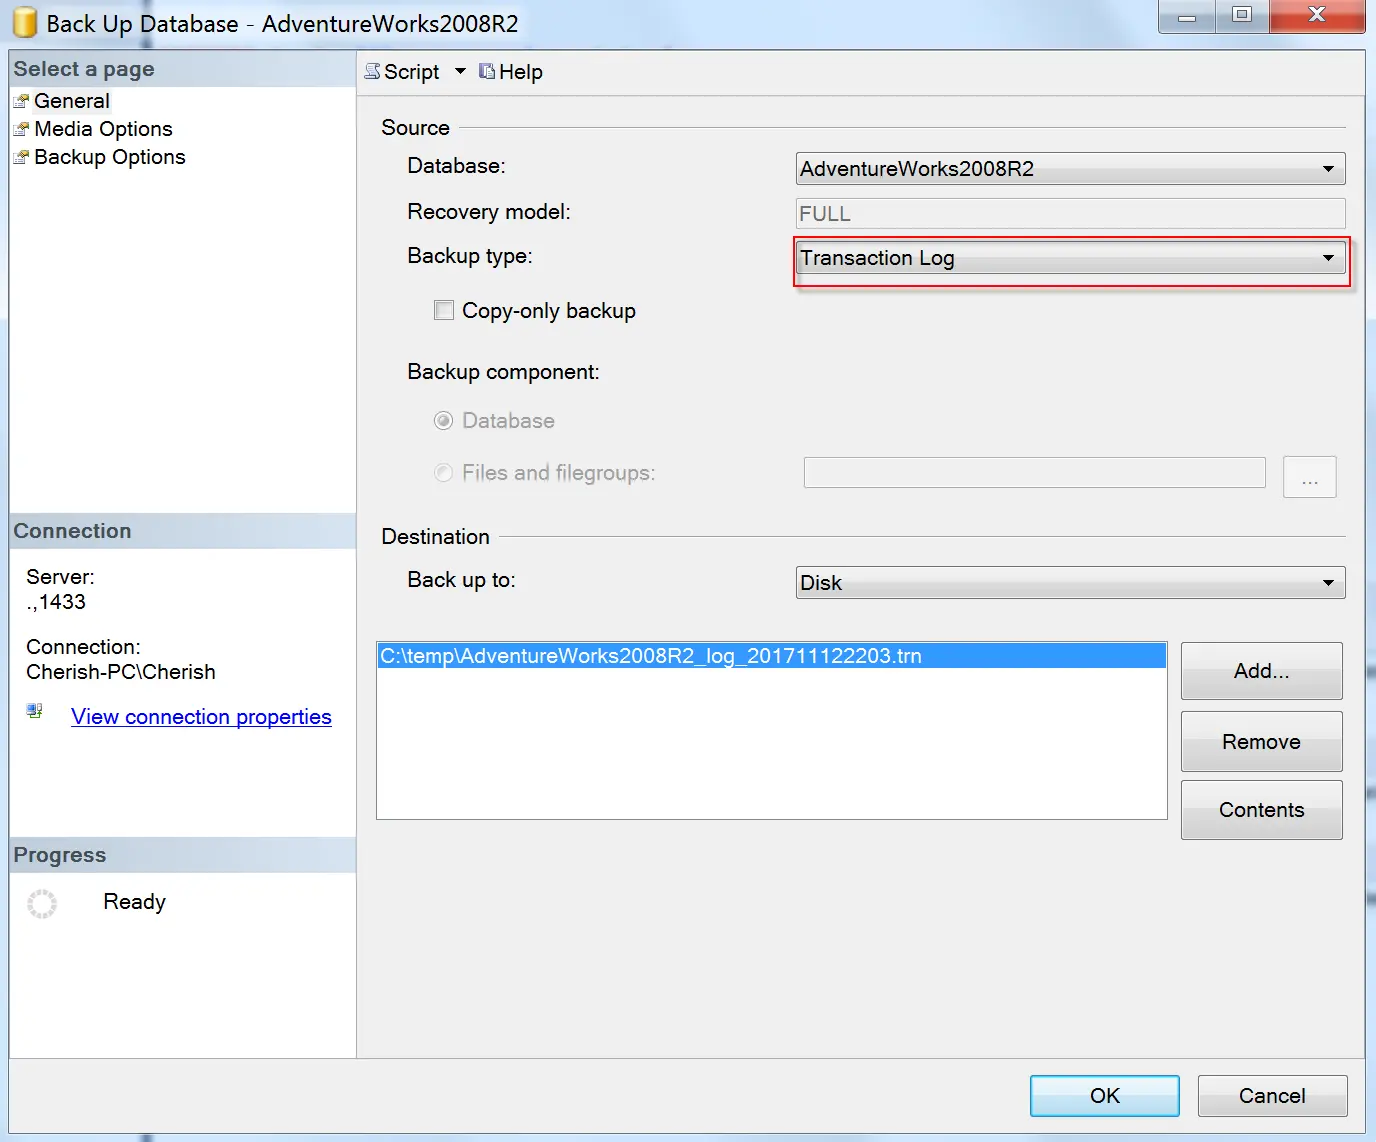Click the Add... destination button
The image size is (1376, 1142).
coord(1261,671)
